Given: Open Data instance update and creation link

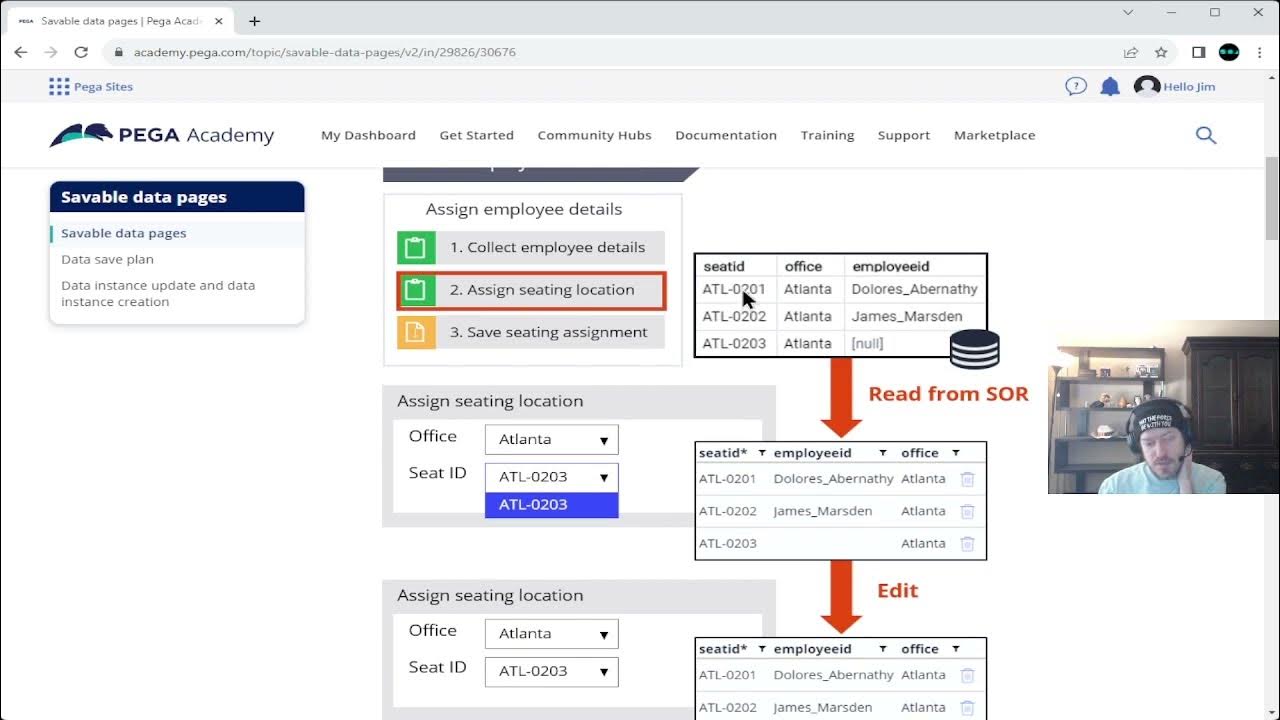Looking at the screenshot, I should tap(158, 293).
